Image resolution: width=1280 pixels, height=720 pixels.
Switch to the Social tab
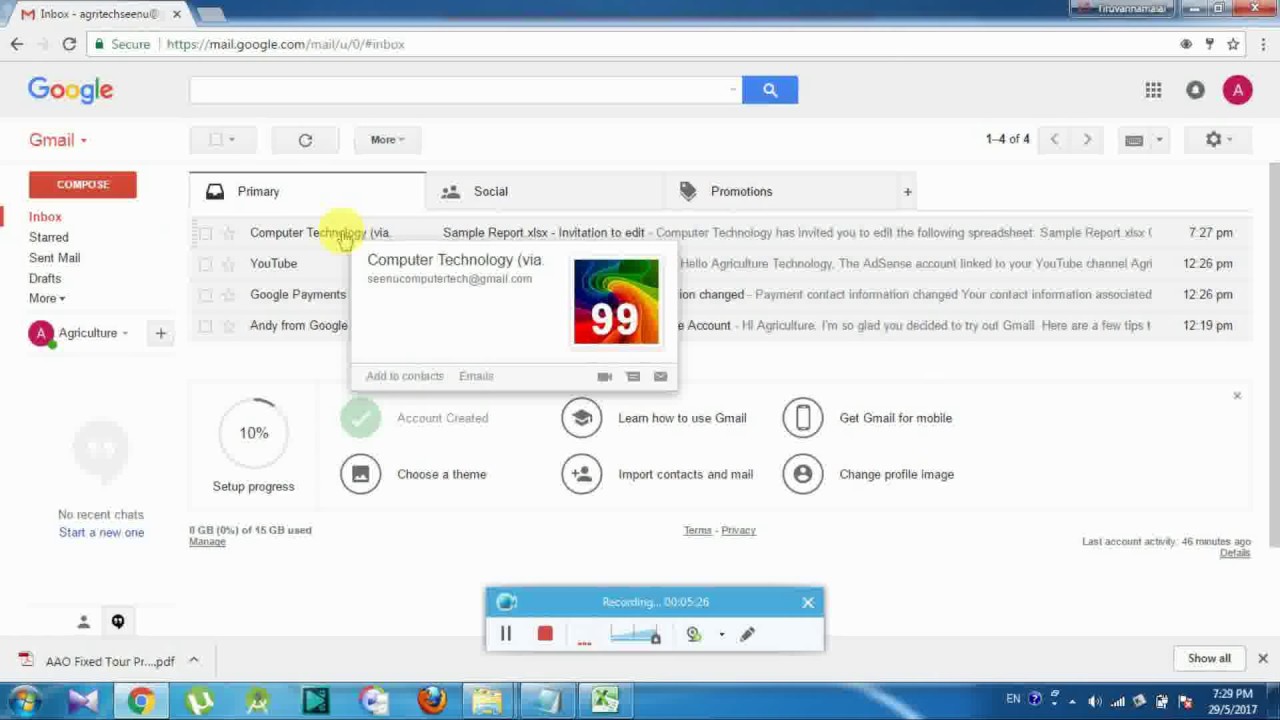coord(545,191)
